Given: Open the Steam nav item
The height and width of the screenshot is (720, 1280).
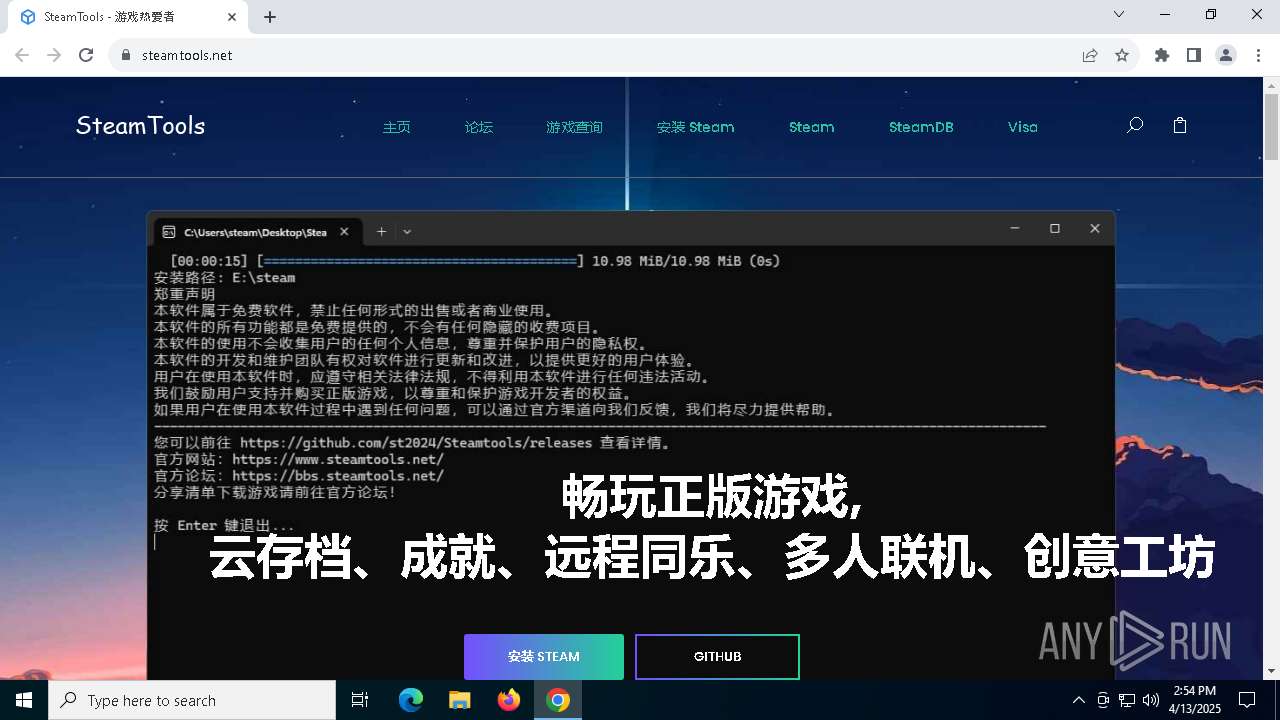Looking at the screenshot, I should tap(811, 127).
